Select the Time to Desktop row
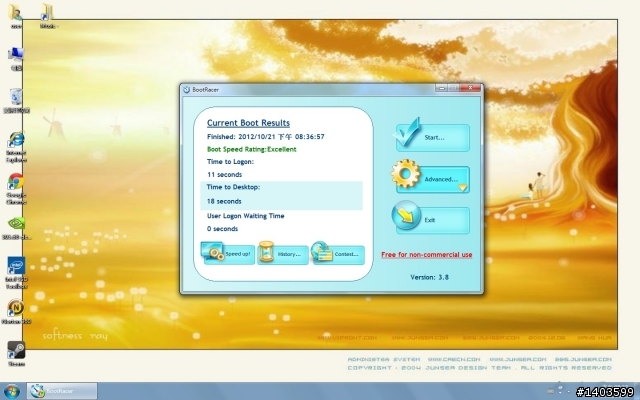640x400 pixels. tap(282, 196)
